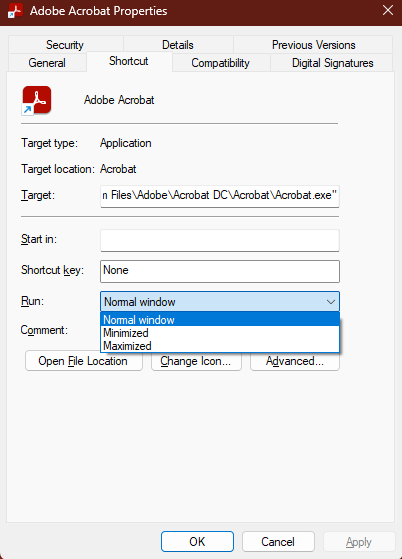The width and height of the screenshot is (402, 559).
Task: Open the Details tab
Action: pyautogui.click(x=178, y=45)
